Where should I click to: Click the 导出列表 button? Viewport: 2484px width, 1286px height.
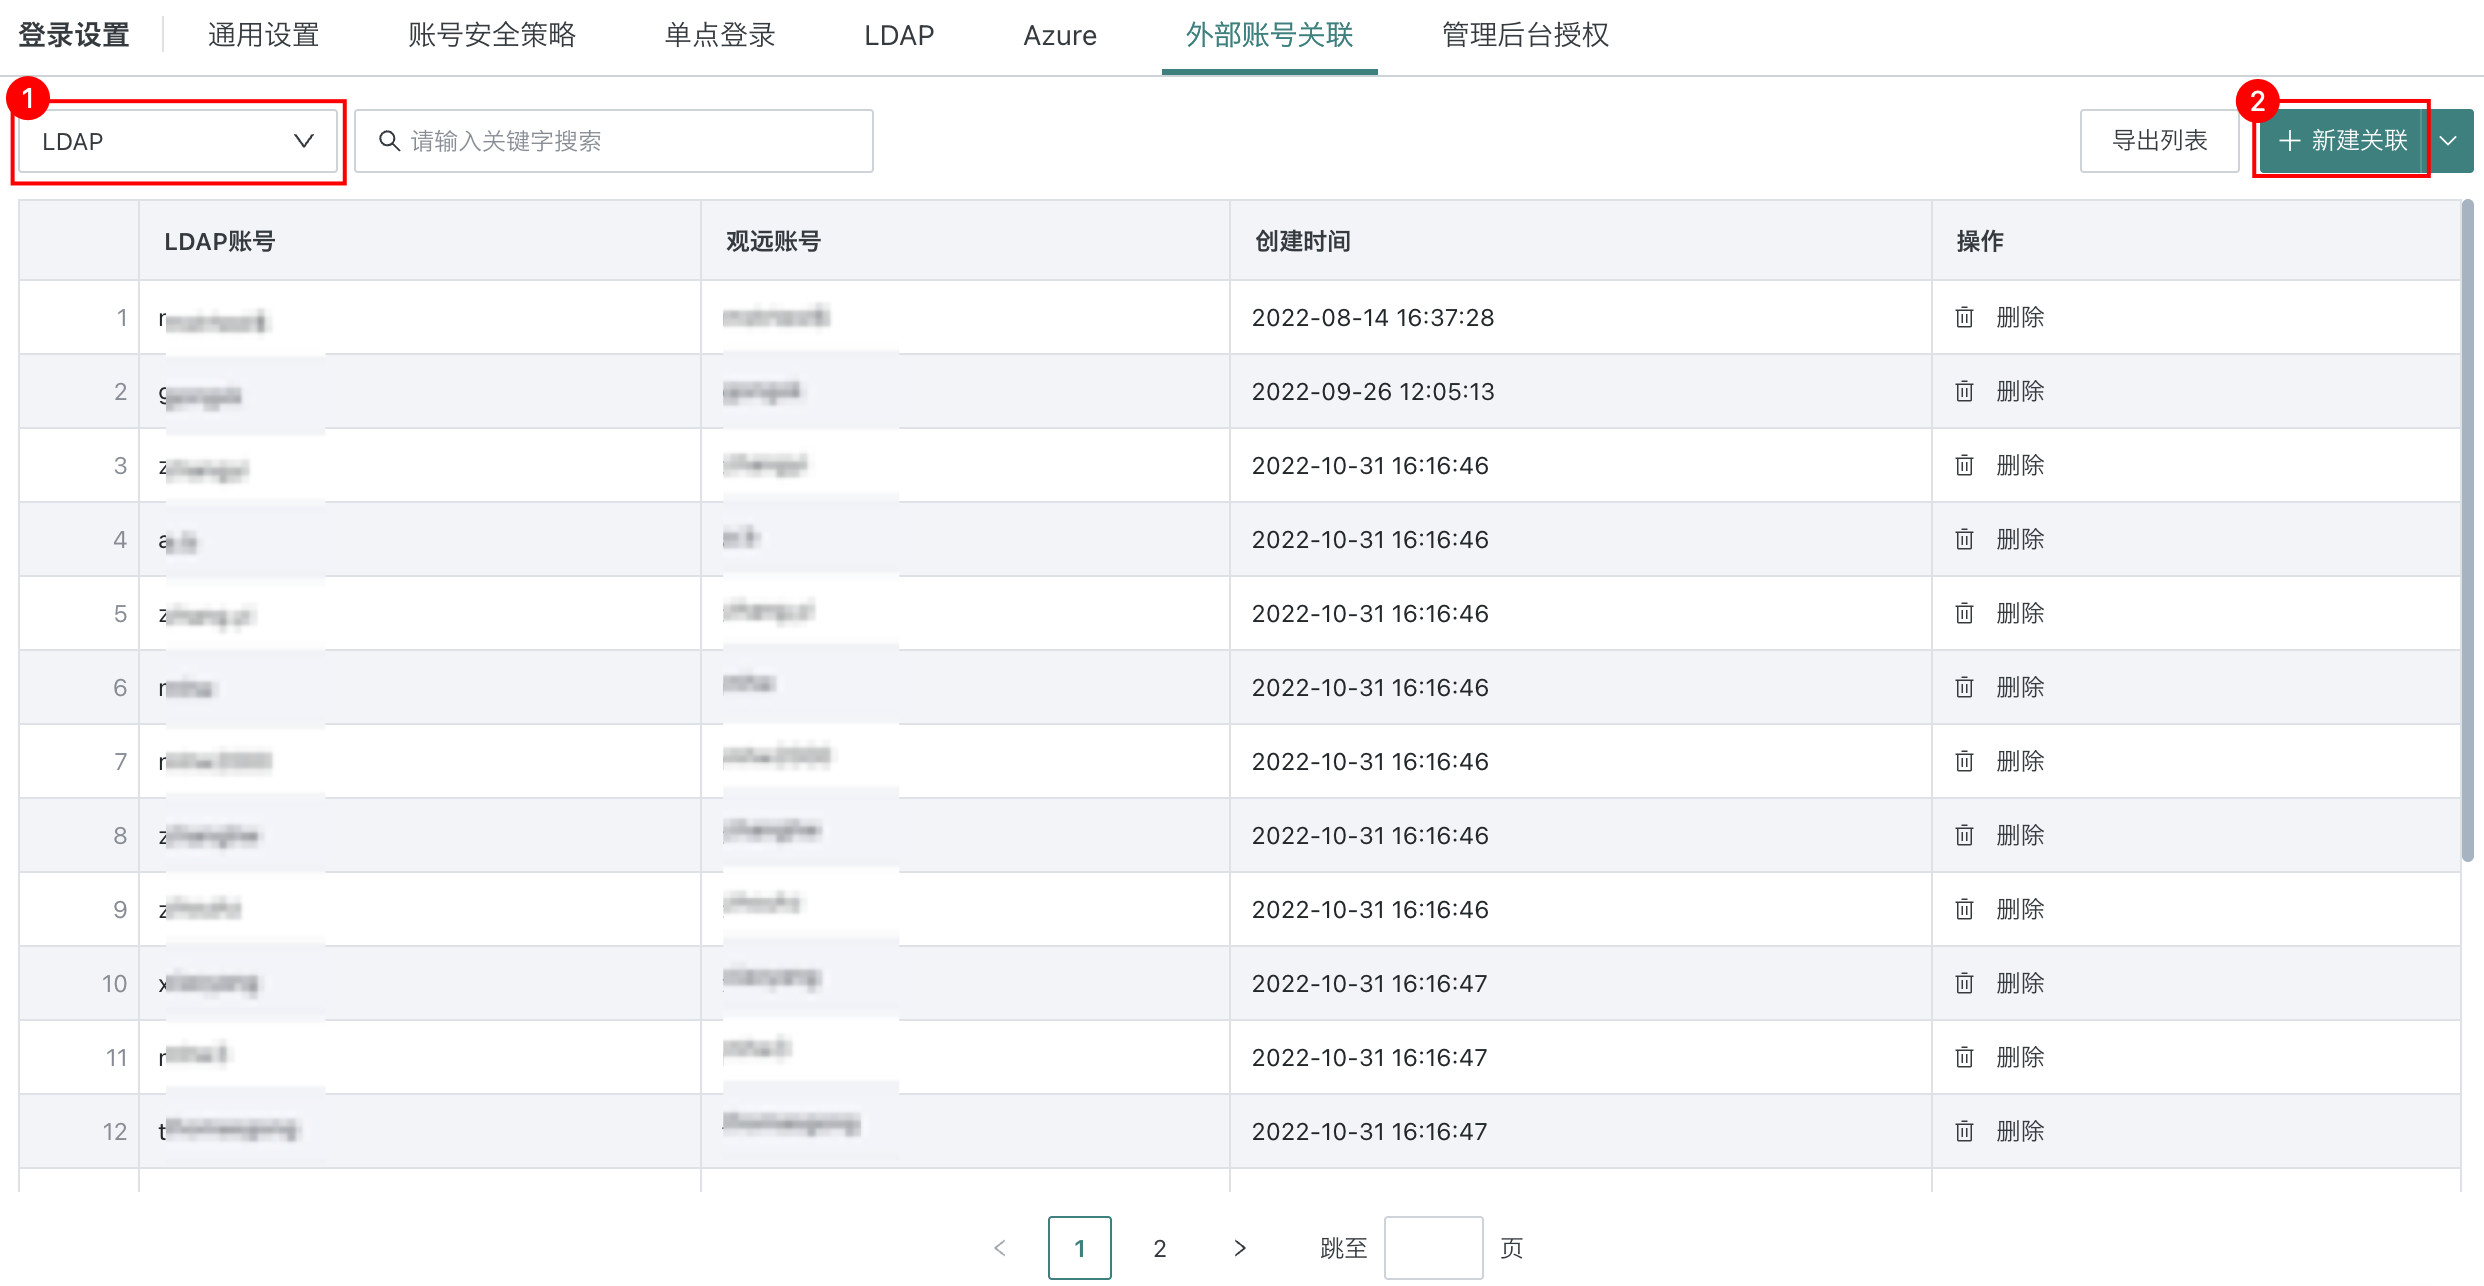point(2159,141)
